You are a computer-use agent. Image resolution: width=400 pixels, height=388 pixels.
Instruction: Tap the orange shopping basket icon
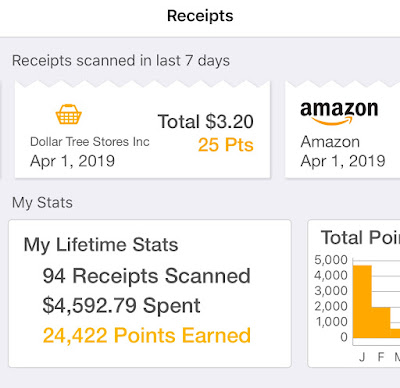coord(69,114)
